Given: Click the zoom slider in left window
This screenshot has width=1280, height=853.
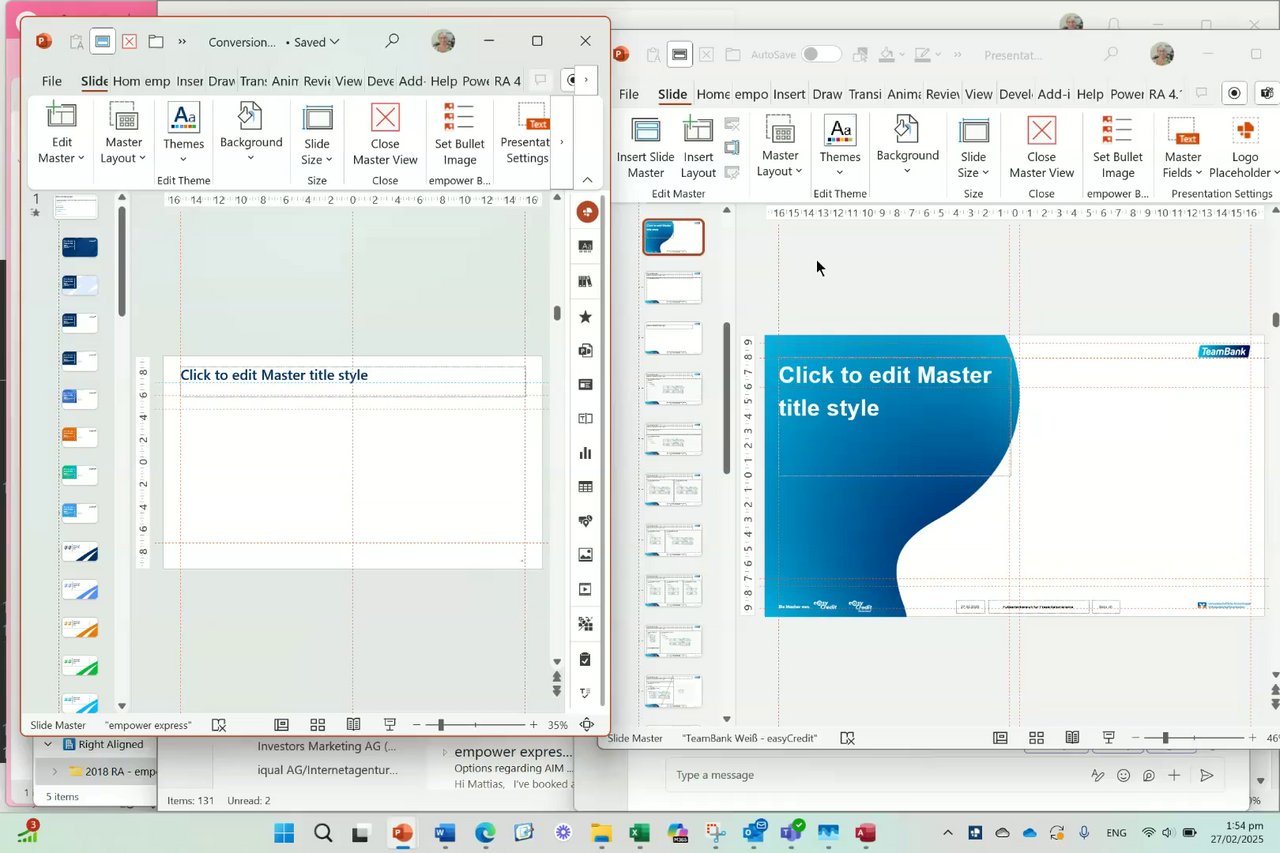Looking at the screenshot, I should click(441, 725).
